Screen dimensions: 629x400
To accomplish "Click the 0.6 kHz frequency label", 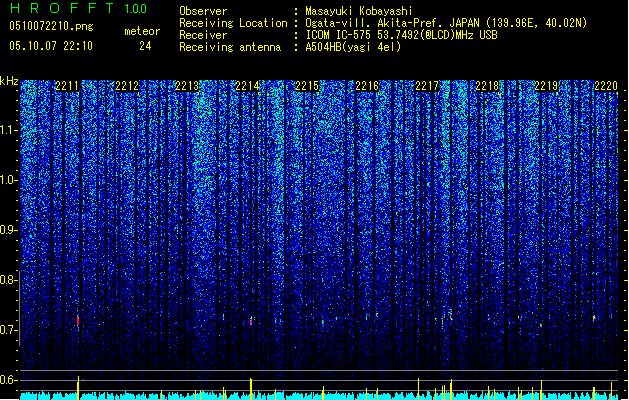I will pyautogui.click(x=9, y=380).
